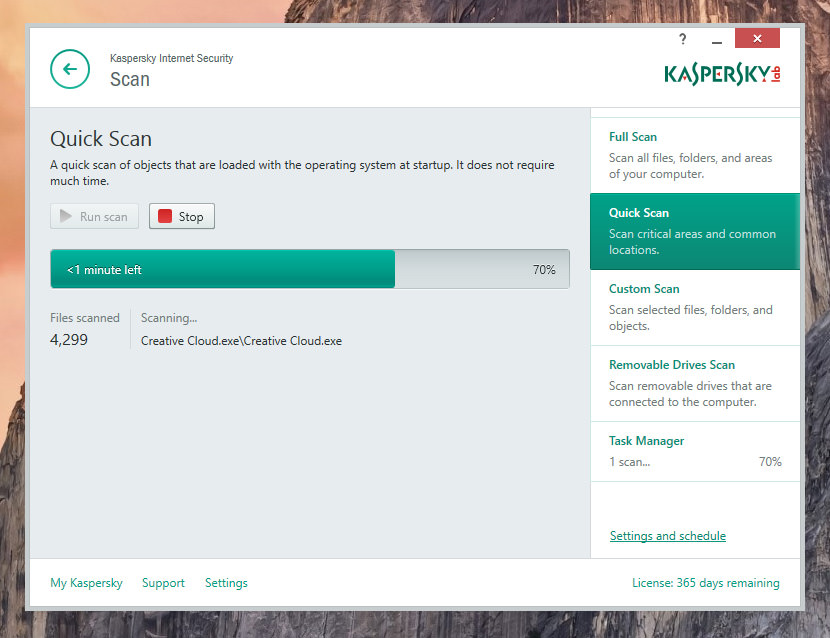Open Settings in the footer

(x=226, y=583)
